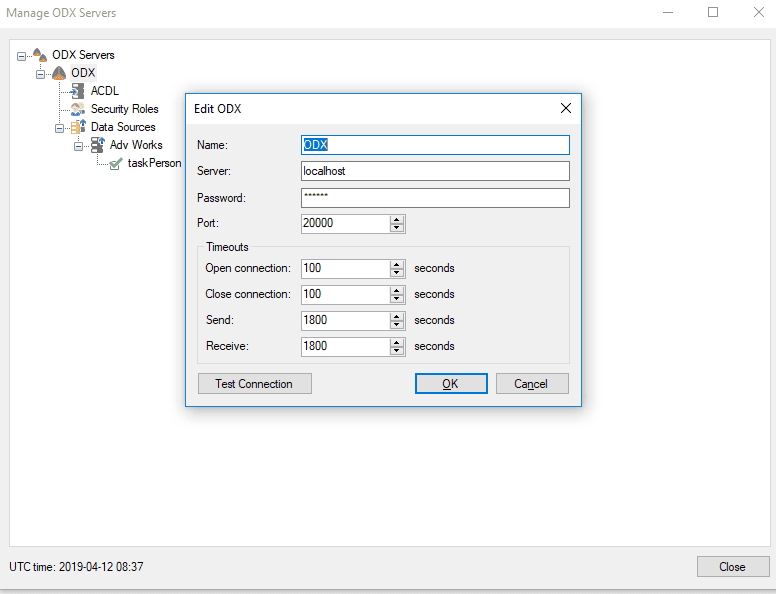Select Adv Works in the tree
The height and width of the screenshot is (594, 776).
click(x=136, y=145)
